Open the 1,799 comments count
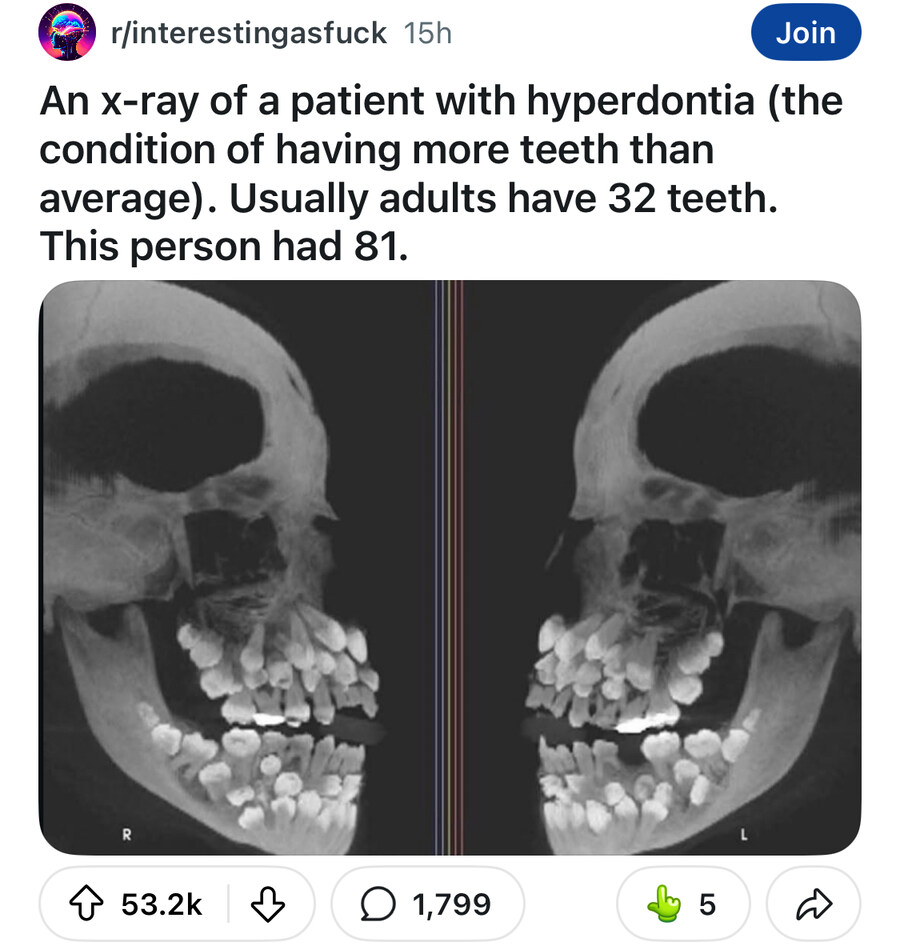This screenshot has width=900, height=946. point(452,904)
